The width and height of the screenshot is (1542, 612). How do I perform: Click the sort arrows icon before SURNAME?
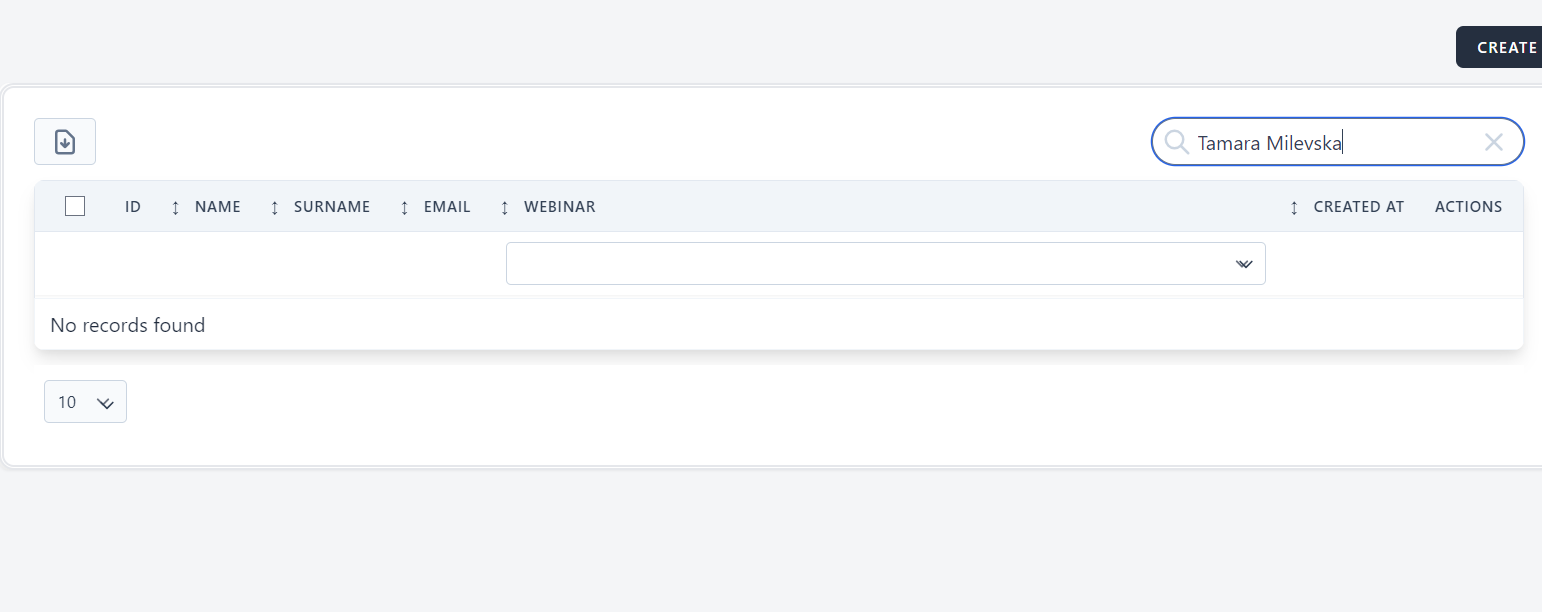(x=275, y=207)
